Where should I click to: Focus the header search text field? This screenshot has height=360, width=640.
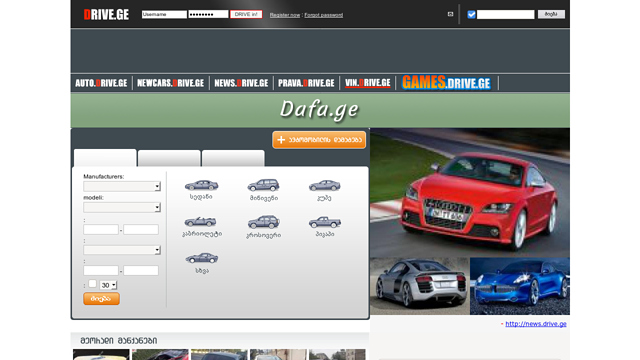[506, 15]
